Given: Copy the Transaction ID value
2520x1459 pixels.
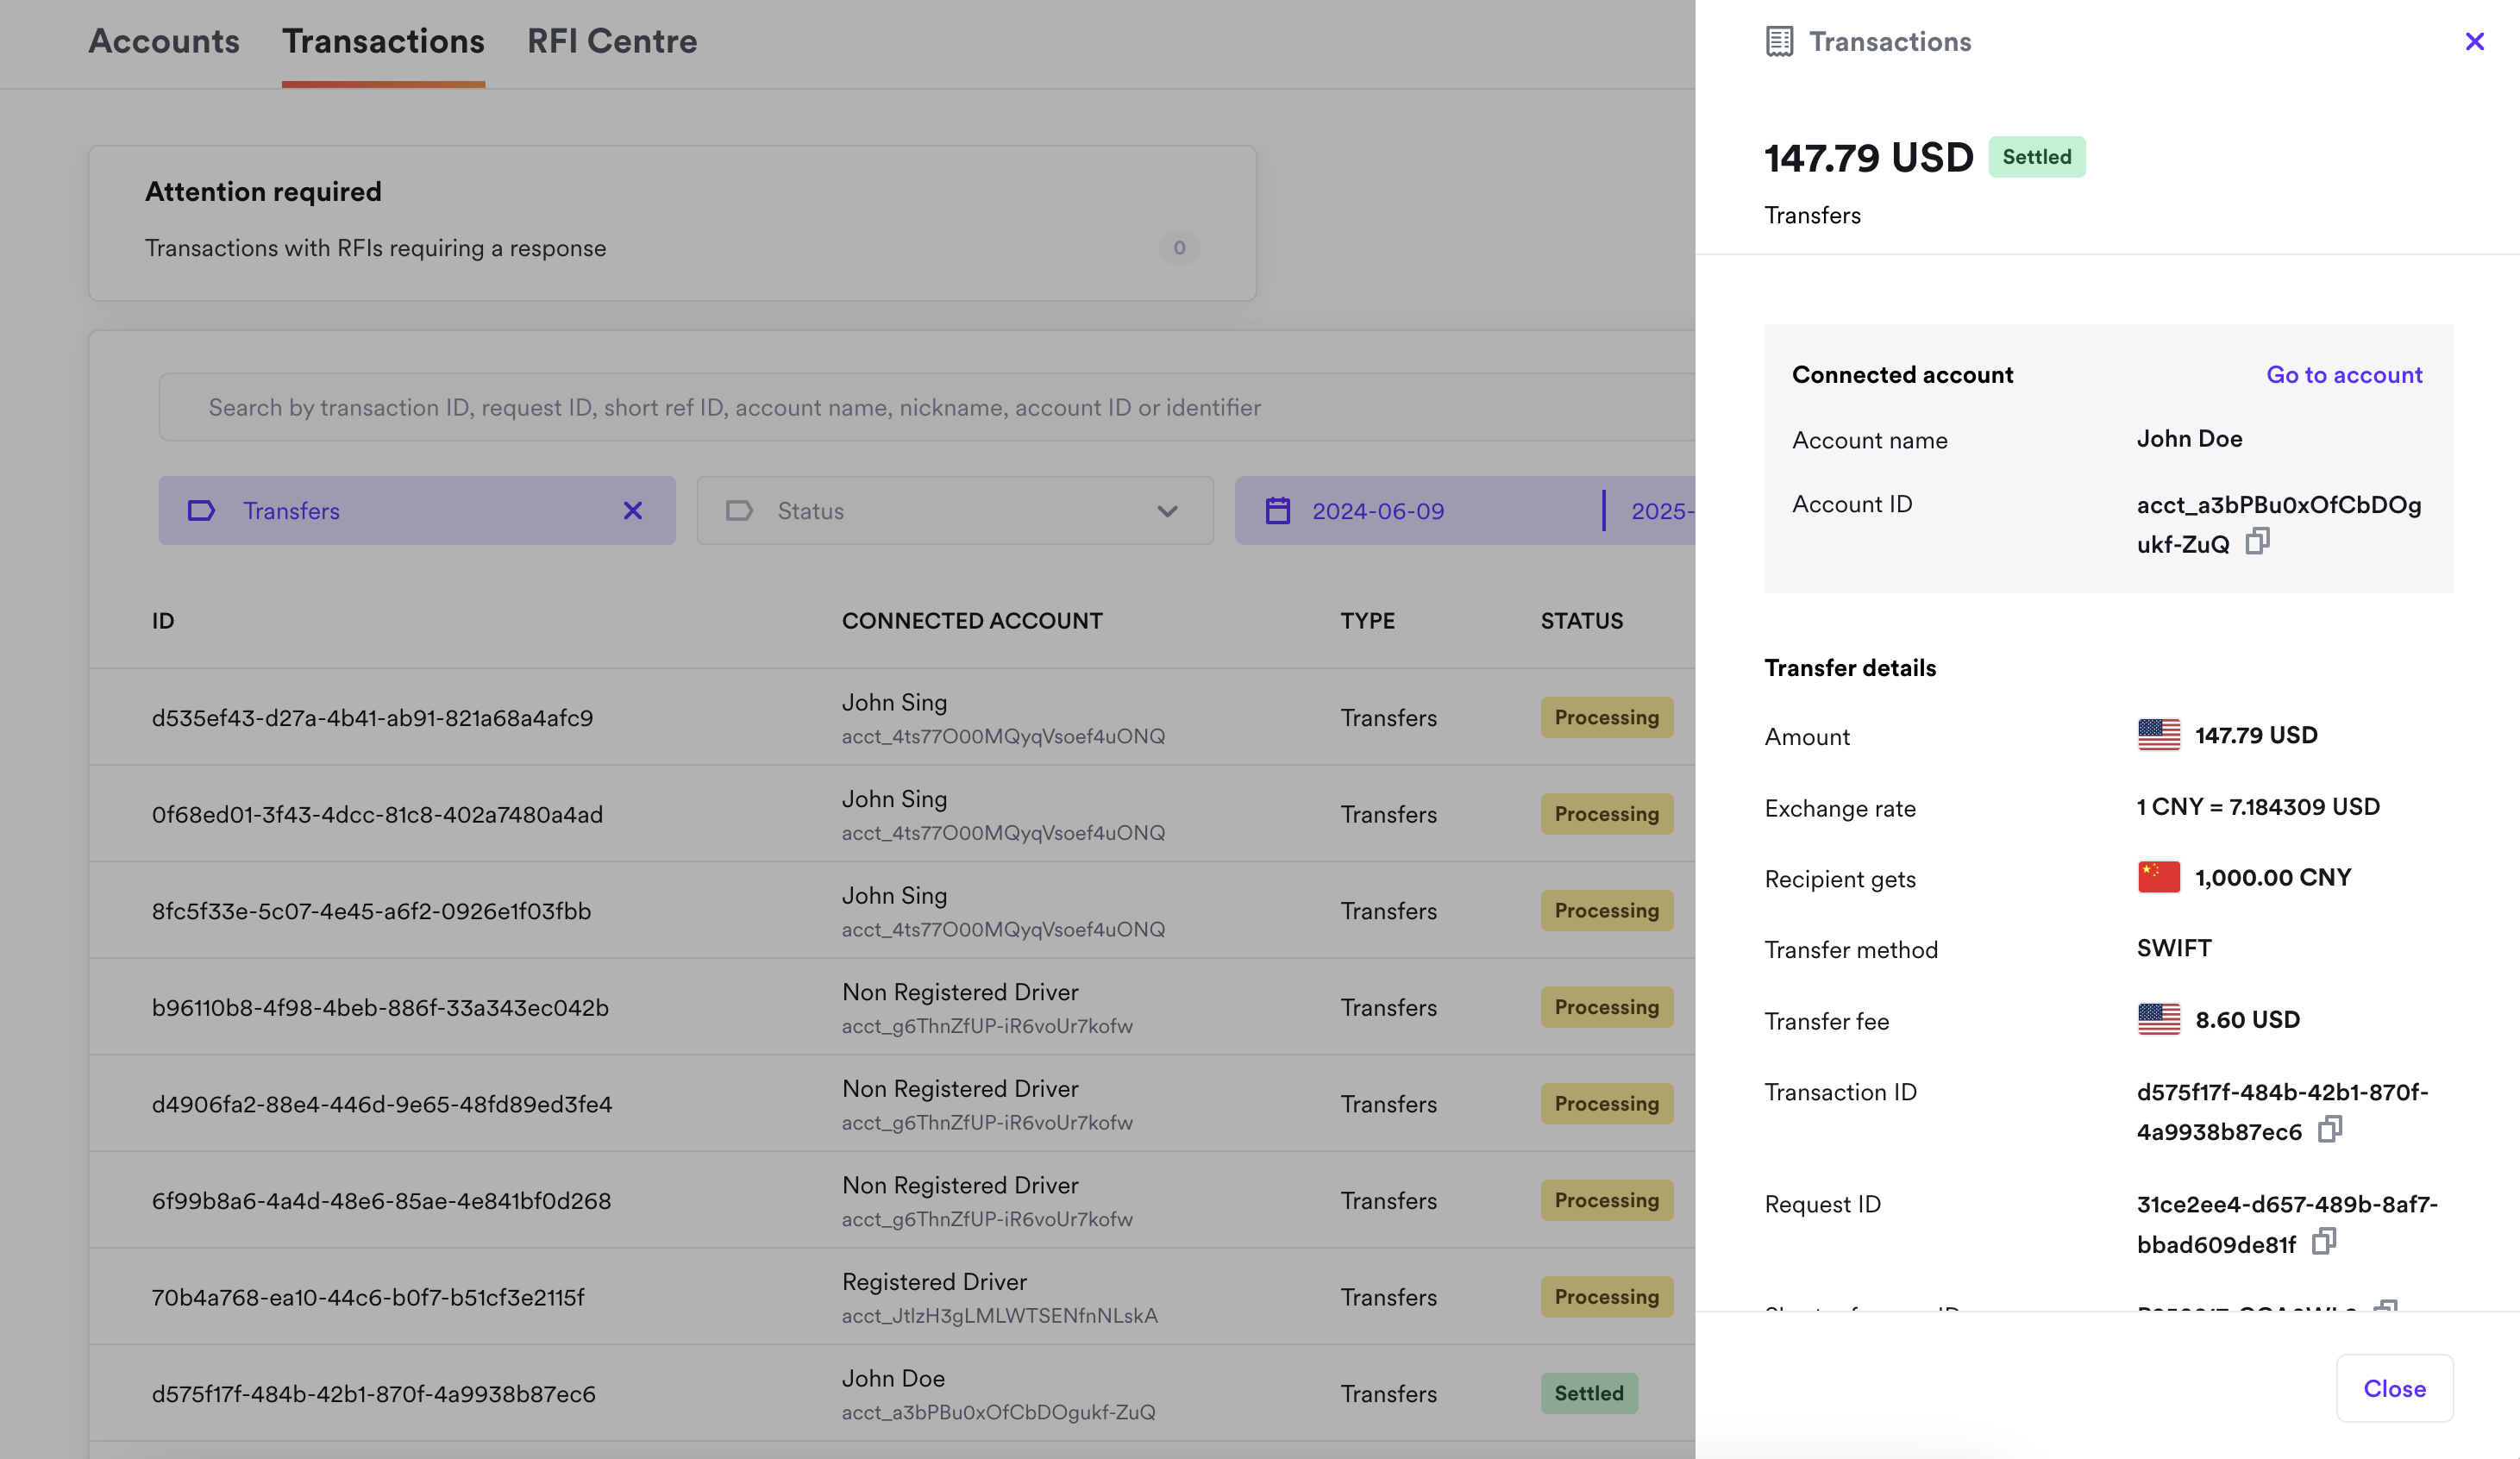Looking at the screenshot, I should 2330,1130.
